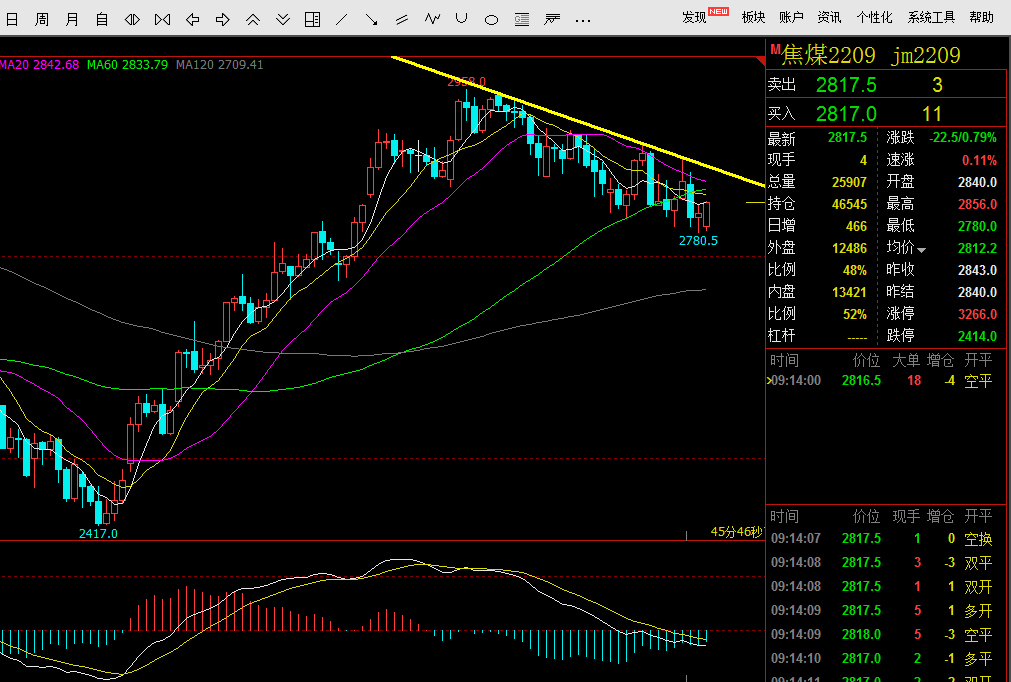Click the 内盘 value 13421
1011x682 pixels.
[849, 292]
